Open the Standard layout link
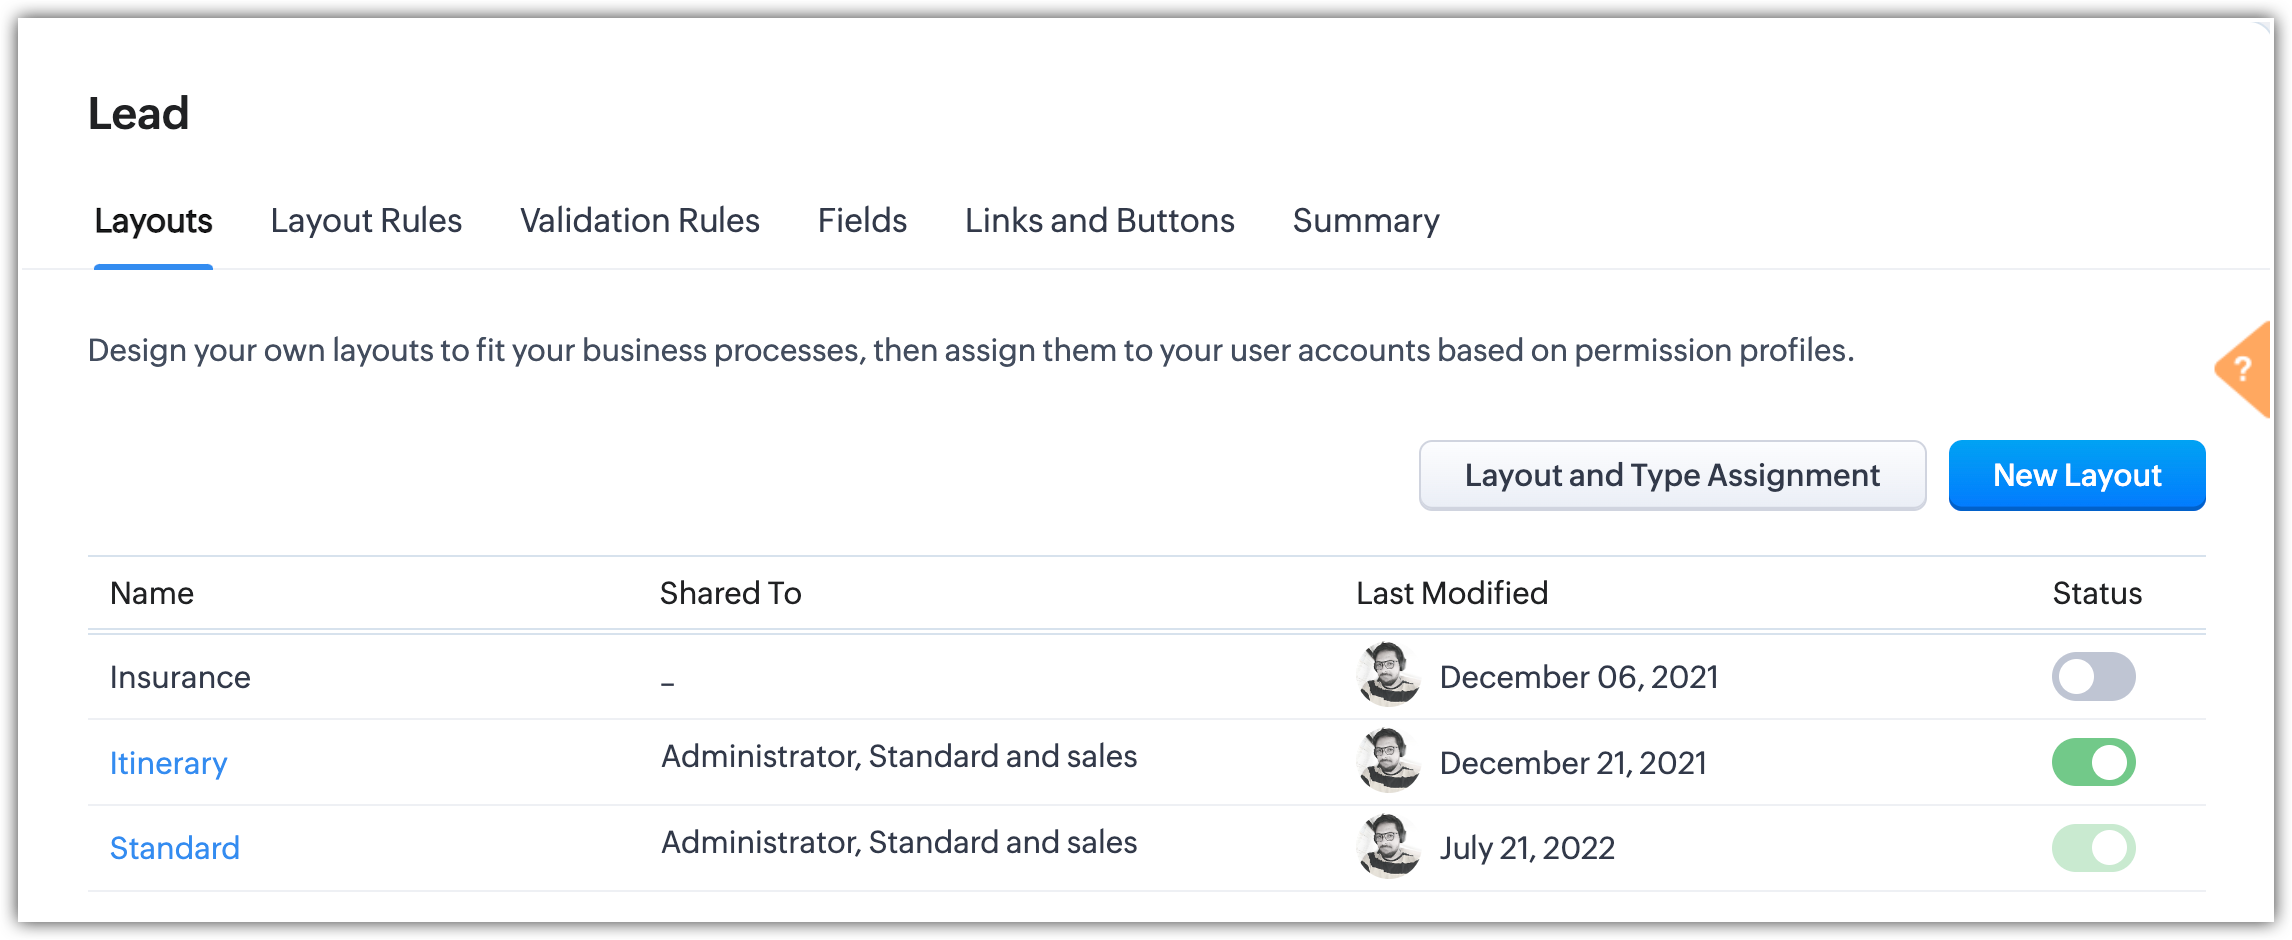 click(x=174, y=848)
